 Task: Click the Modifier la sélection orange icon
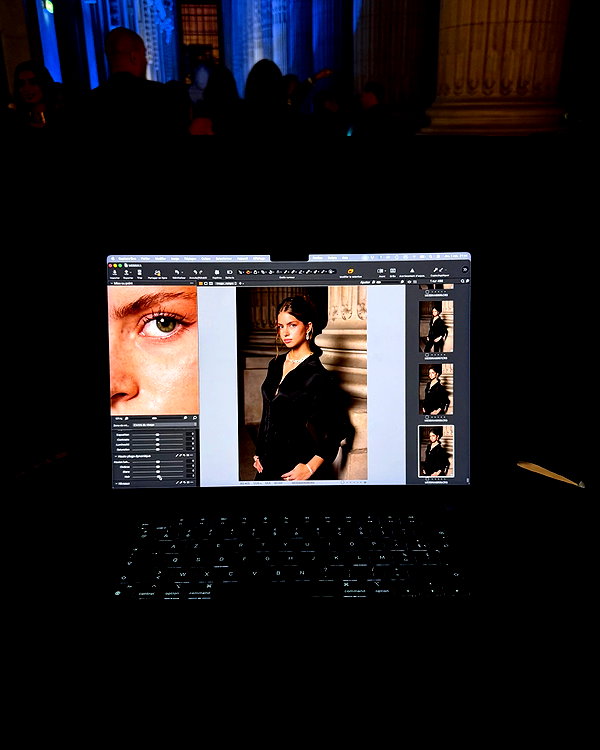click(x=350, y=271)
